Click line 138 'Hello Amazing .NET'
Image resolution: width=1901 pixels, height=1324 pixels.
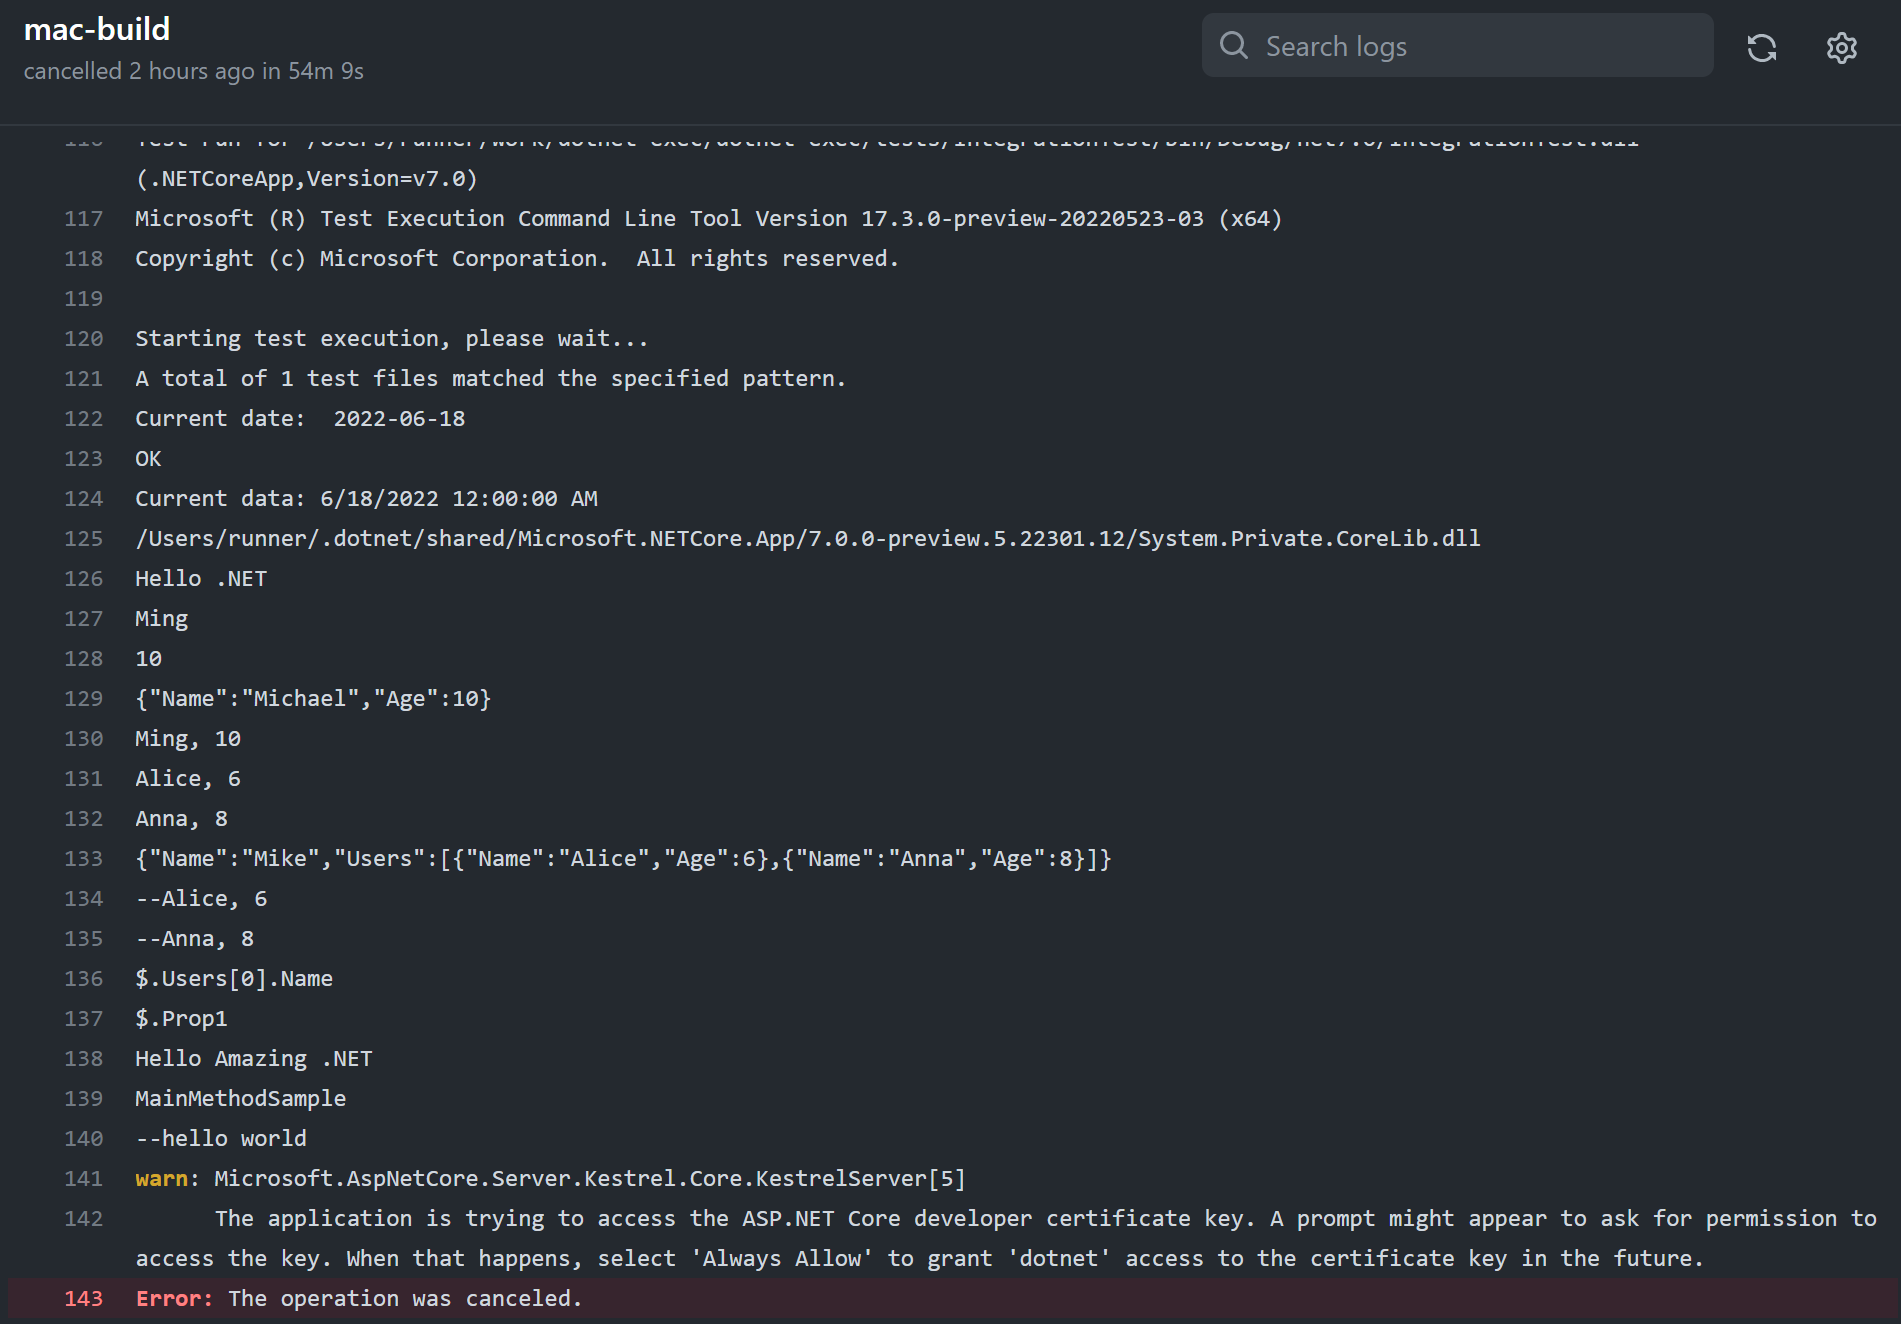(x=253, y=1058)
